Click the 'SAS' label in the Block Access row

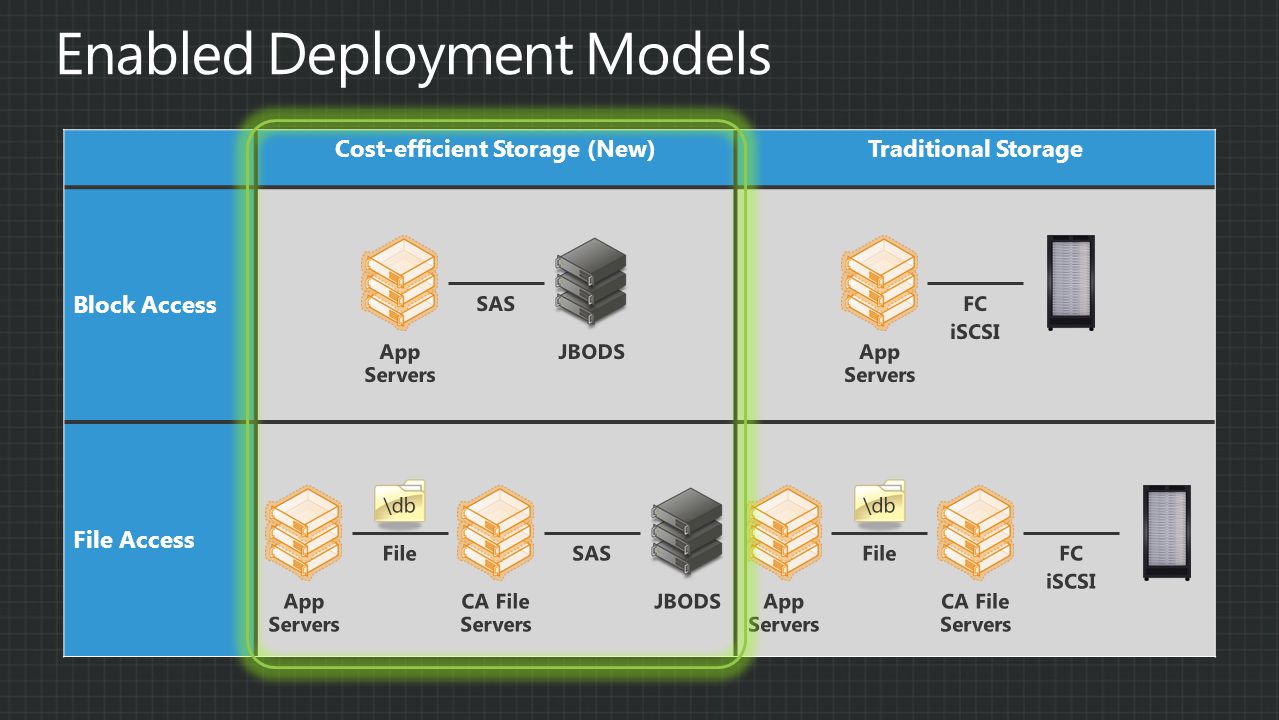coord(495,303)
